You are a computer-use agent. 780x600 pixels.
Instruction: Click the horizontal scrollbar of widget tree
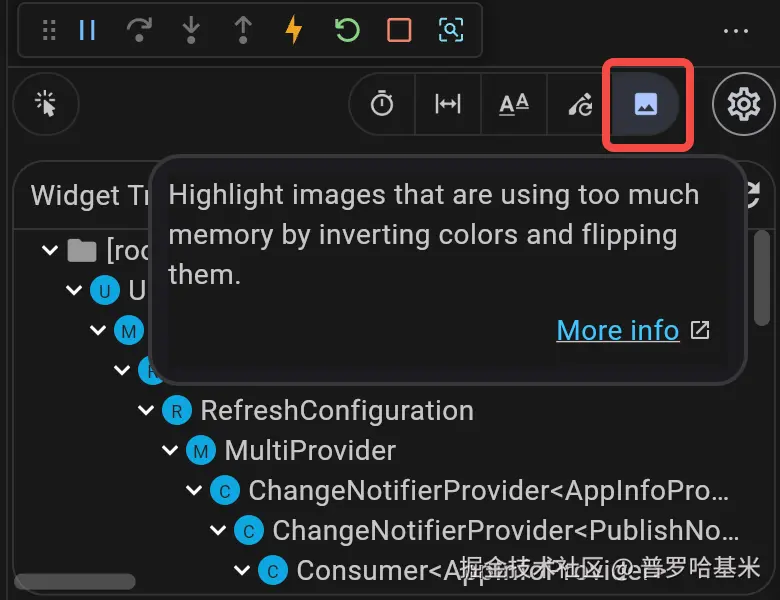(75, 582)
